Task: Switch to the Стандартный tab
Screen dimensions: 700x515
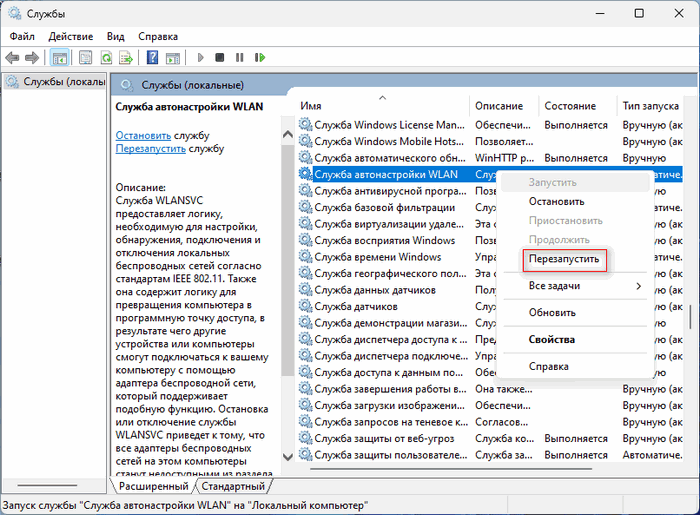Action: 232,486
